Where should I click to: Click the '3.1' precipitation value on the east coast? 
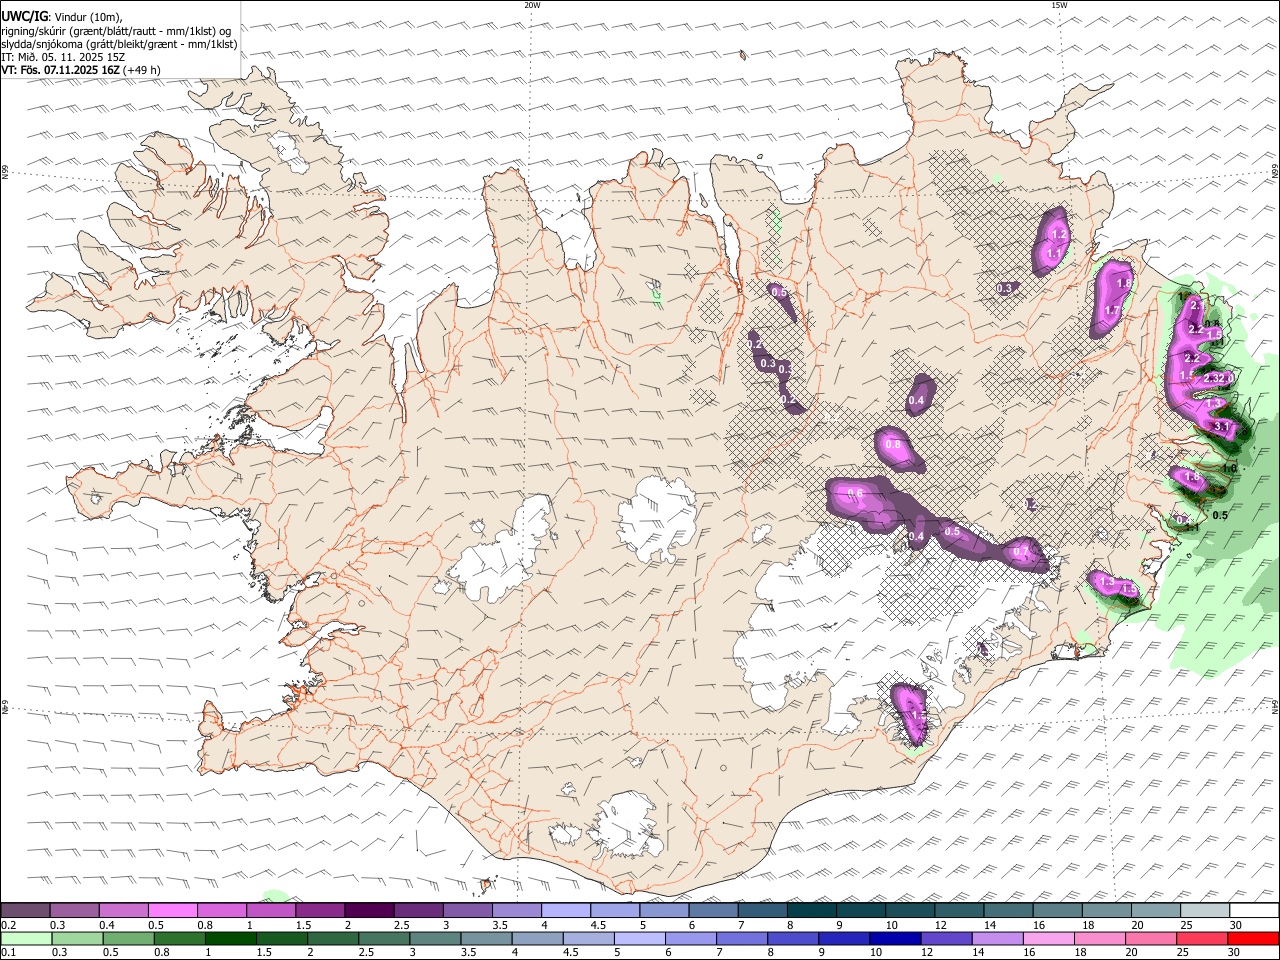pos(1221,427)
